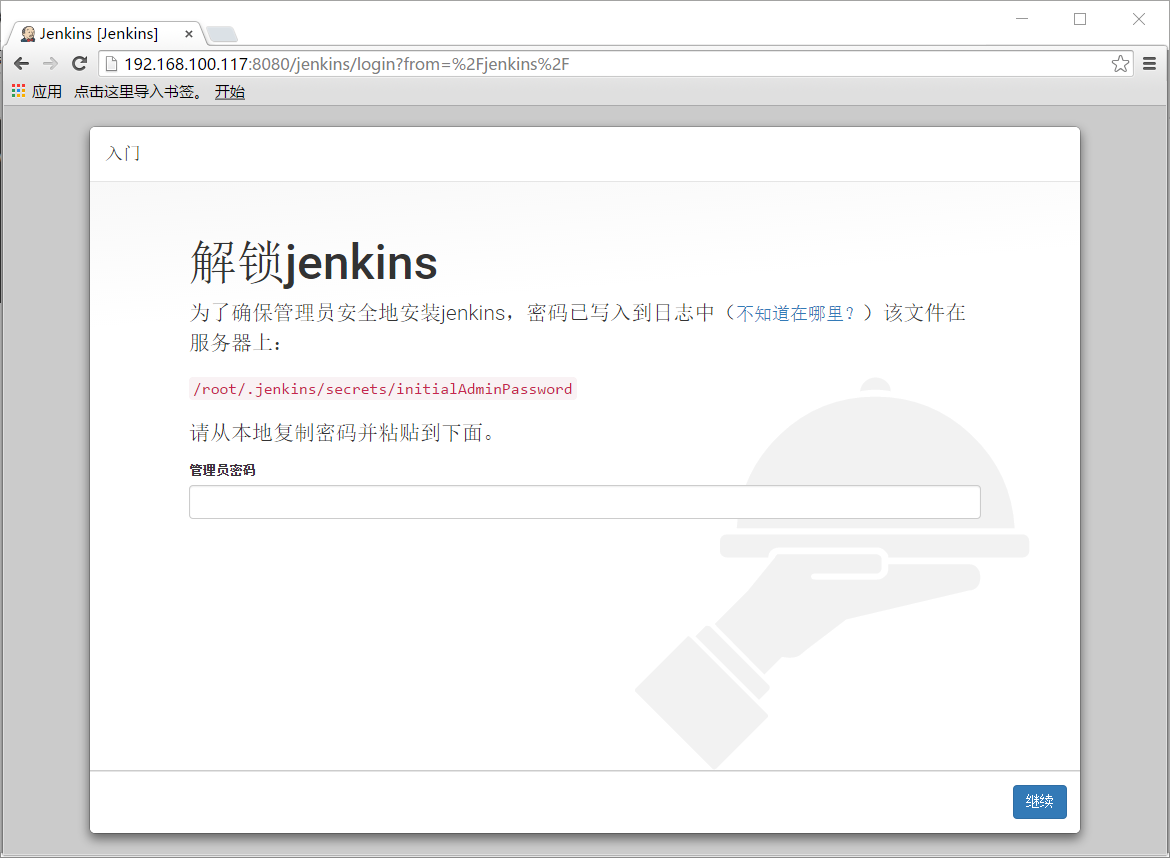
Task: Click the initialAdminPassword file path text
Action: tap(383, 389)
